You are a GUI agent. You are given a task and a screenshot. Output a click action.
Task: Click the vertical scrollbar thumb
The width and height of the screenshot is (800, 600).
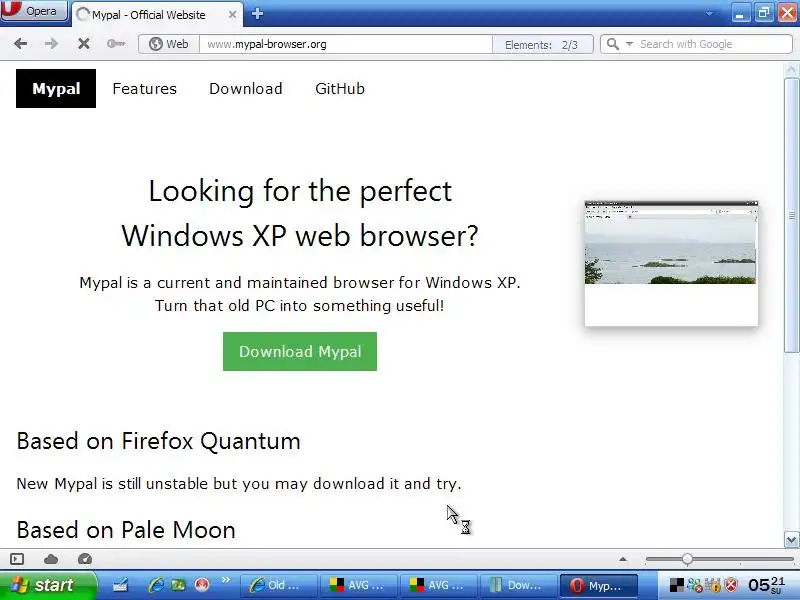(791, 215)
